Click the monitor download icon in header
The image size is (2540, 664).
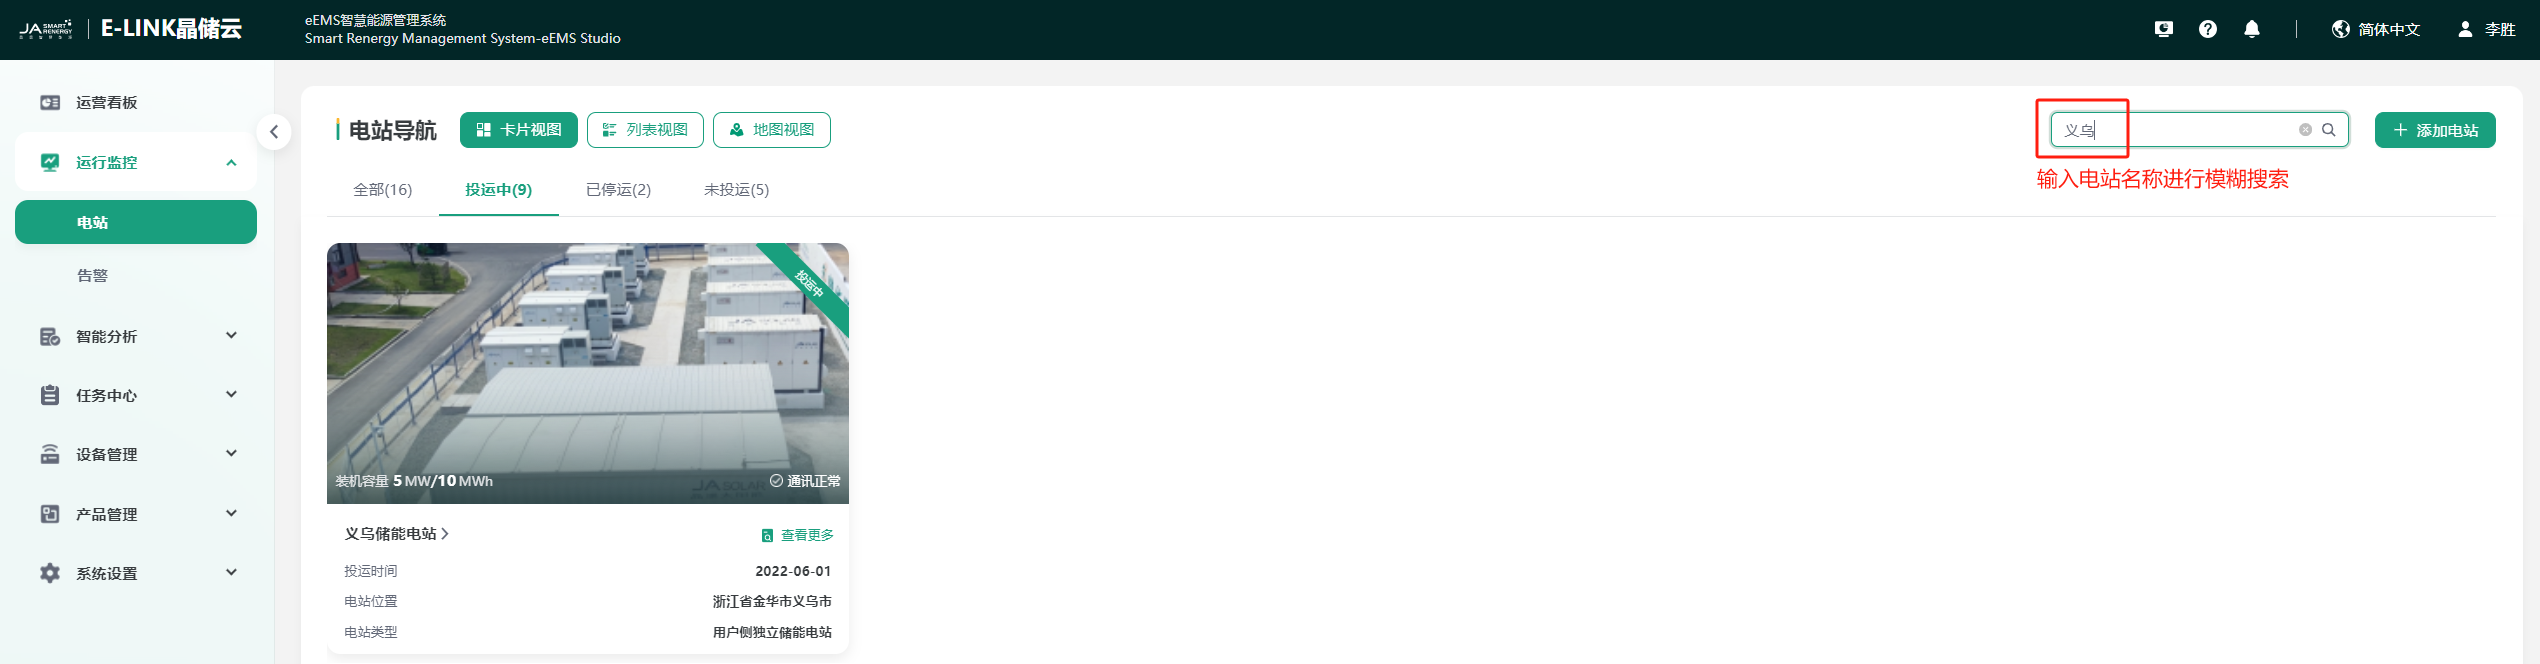[x=2164, y=29]
